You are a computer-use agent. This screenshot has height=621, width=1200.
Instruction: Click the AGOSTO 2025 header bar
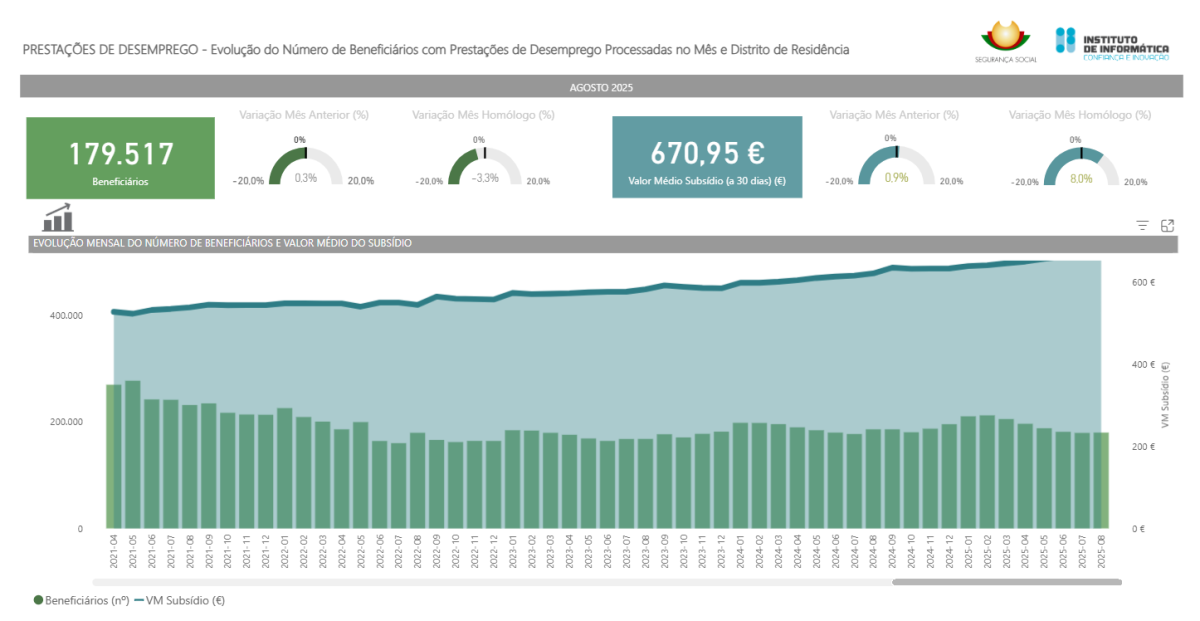coord(600,88)
